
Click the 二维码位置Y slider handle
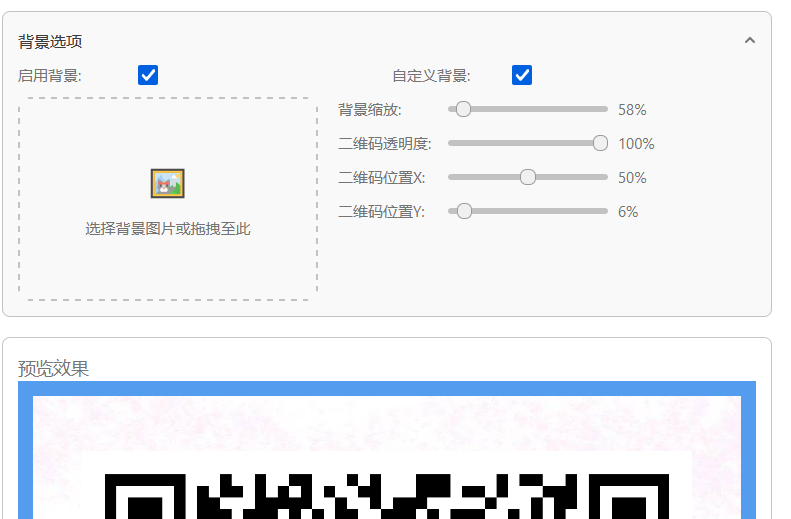click(x=464, y=211)
